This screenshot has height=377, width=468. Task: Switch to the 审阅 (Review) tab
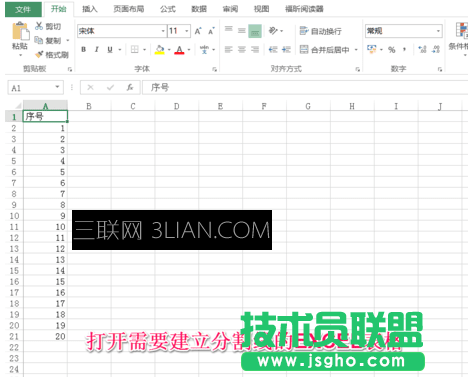tap(230, 9)
